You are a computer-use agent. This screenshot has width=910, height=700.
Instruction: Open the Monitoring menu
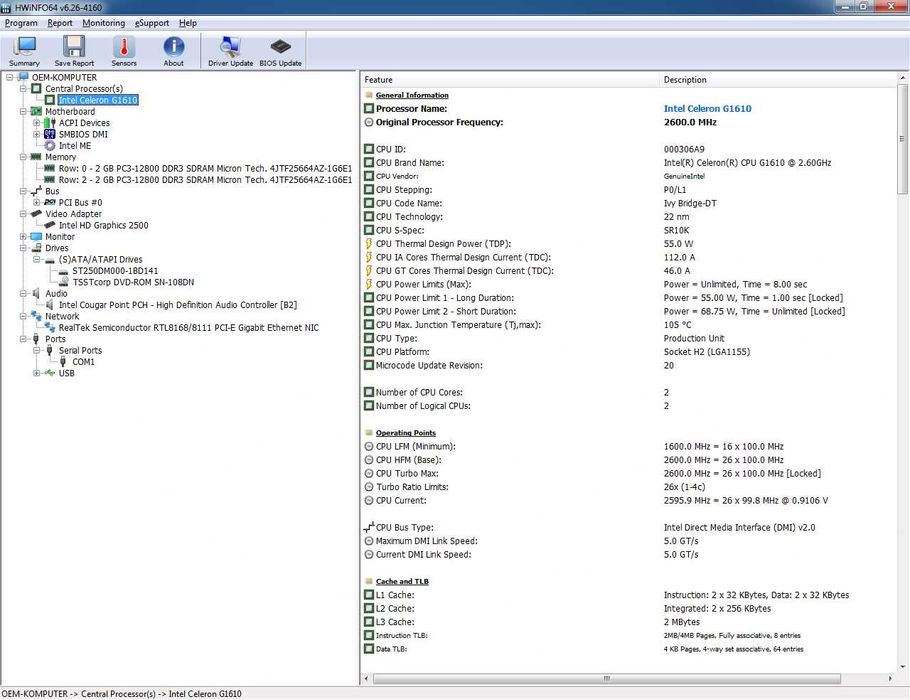(103, 23)
